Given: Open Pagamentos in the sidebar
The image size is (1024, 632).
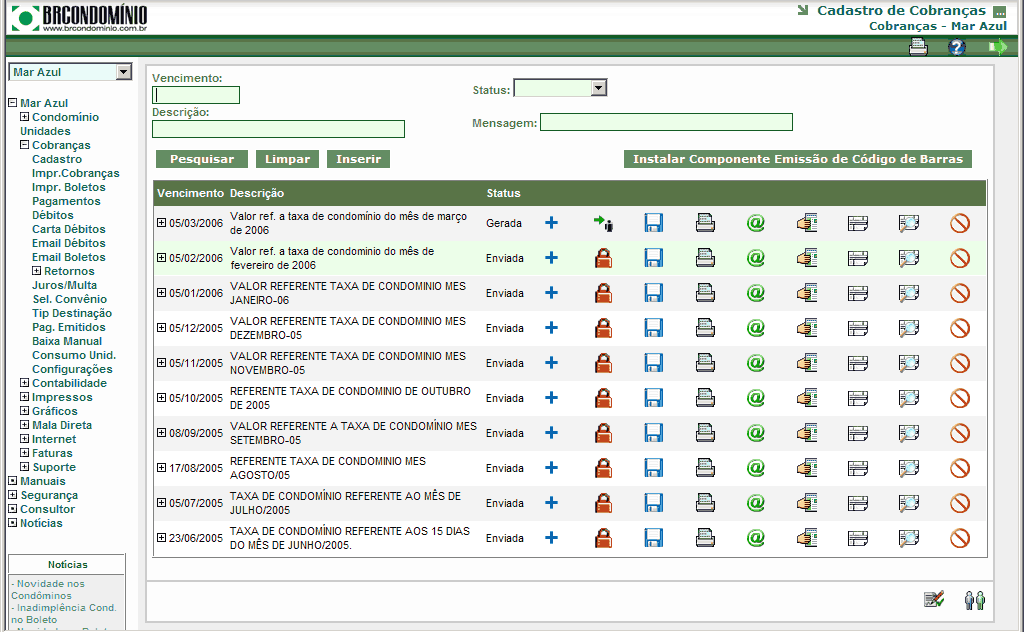Looking at the screenshot, I should click(66, 201).
